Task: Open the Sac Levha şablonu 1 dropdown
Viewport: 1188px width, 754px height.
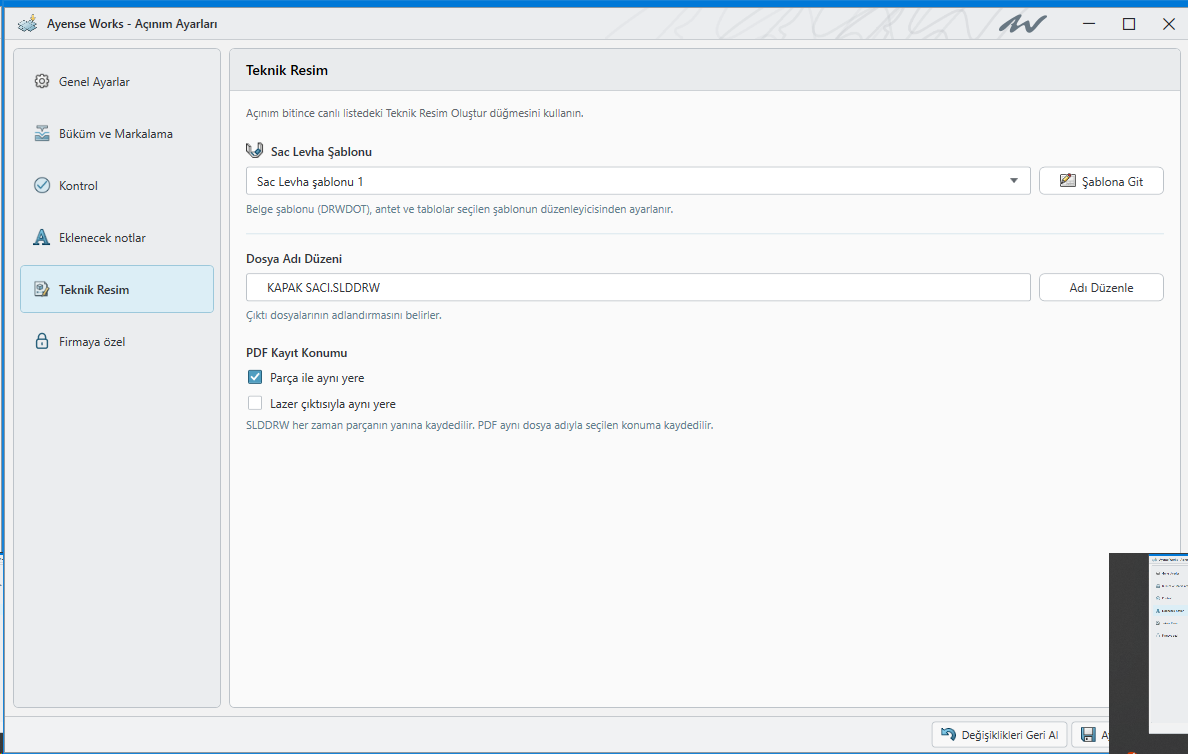Action: (638, 181)
